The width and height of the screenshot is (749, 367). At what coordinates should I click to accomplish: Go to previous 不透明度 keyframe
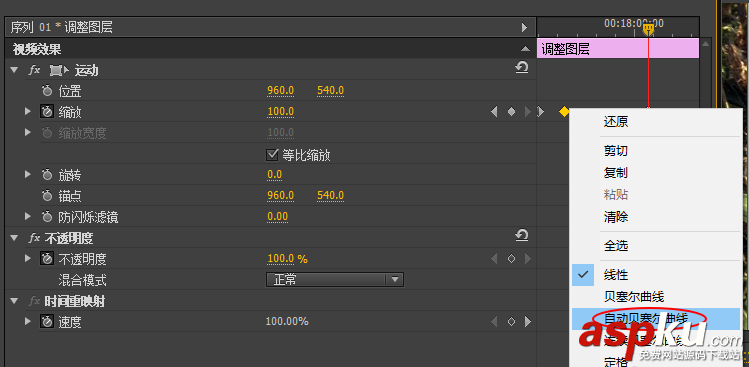(494, 259)
